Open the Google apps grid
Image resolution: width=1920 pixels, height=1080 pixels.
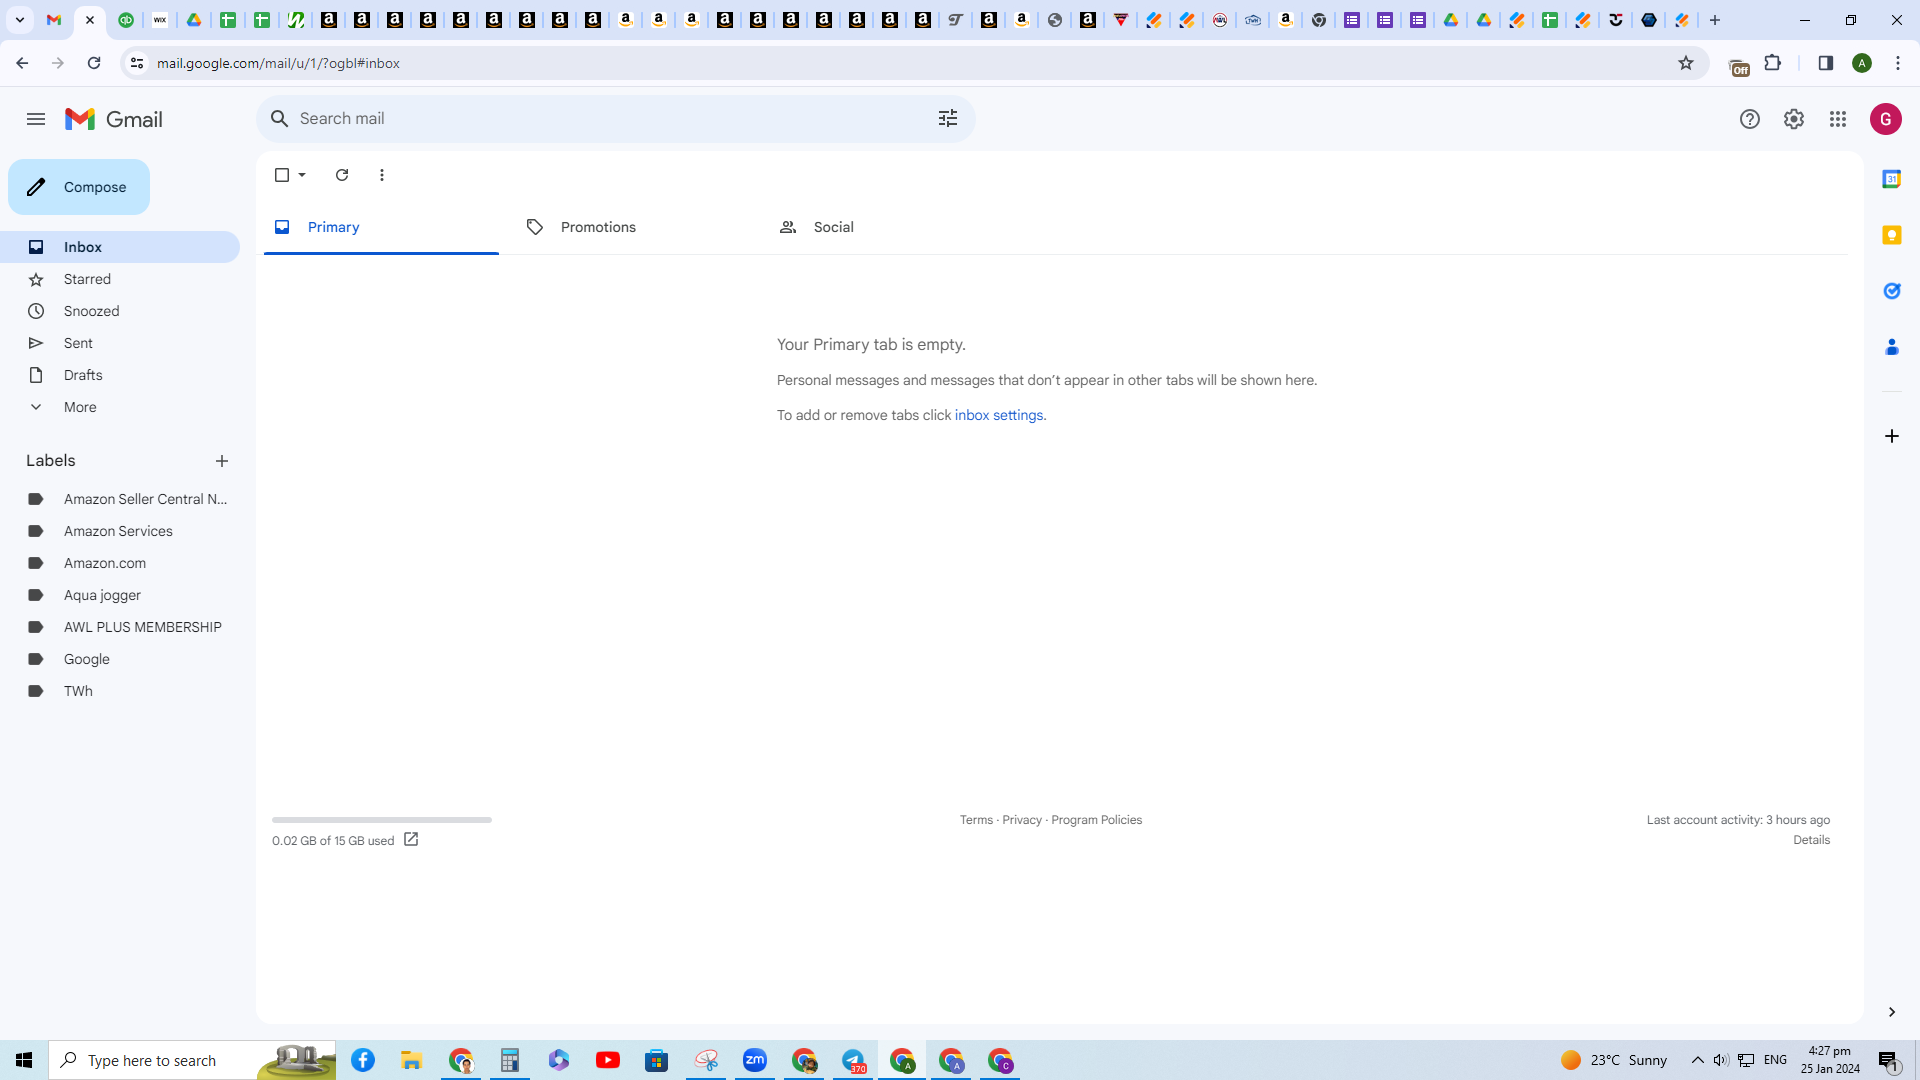click(1838, 119)
